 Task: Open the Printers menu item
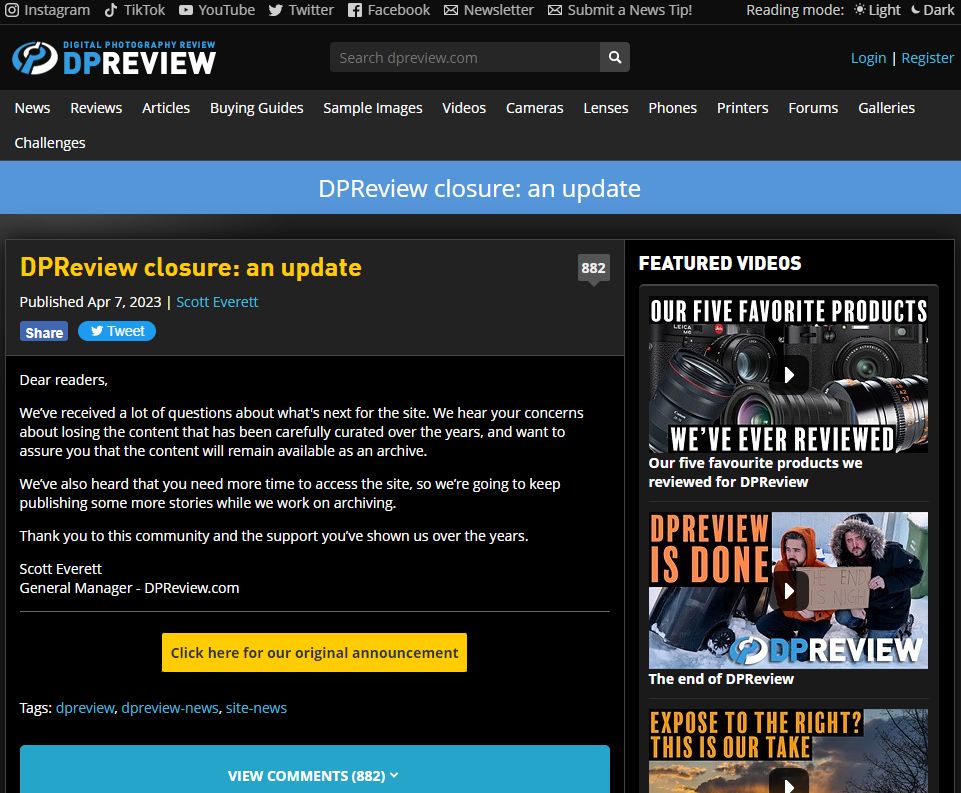742,108
